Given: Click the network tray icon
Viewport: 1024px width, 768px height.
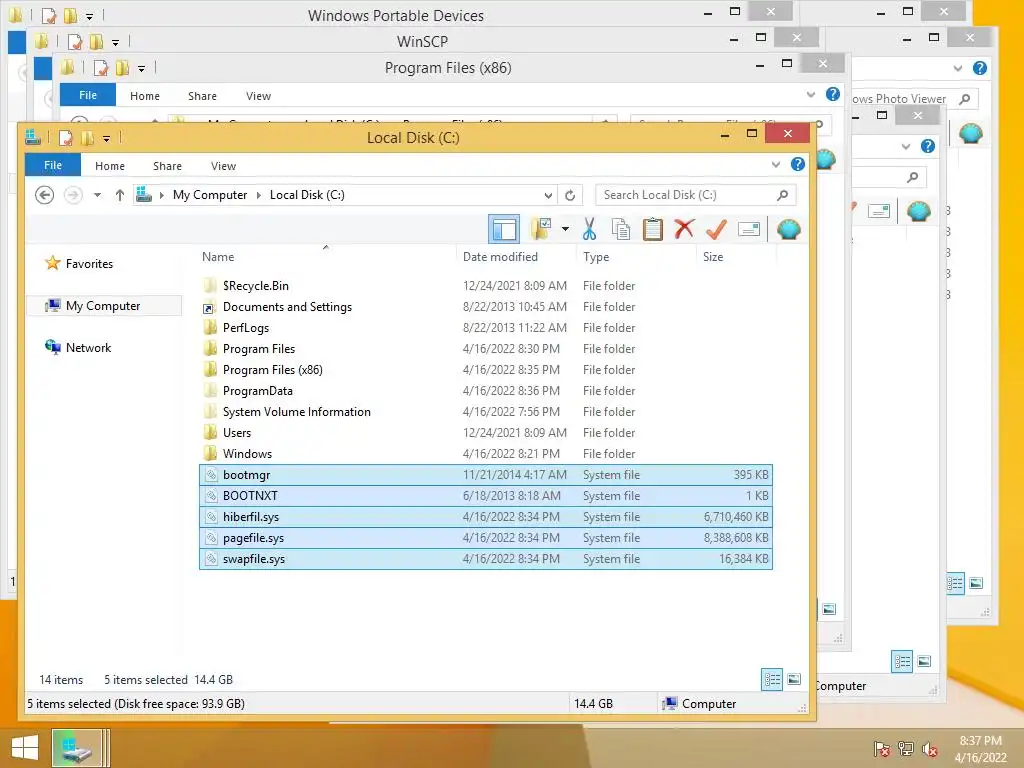Looking at the screenshot, I should 906,749.
